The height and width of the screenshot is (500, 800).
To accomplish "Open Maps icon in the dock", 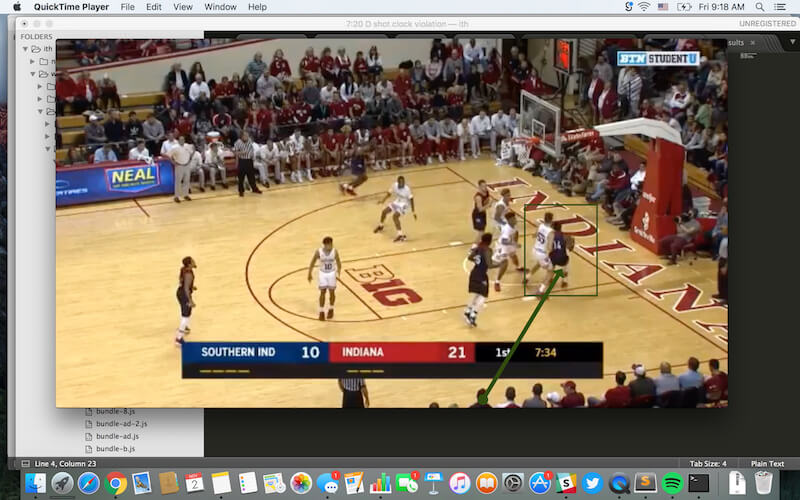I will [274, 483].
